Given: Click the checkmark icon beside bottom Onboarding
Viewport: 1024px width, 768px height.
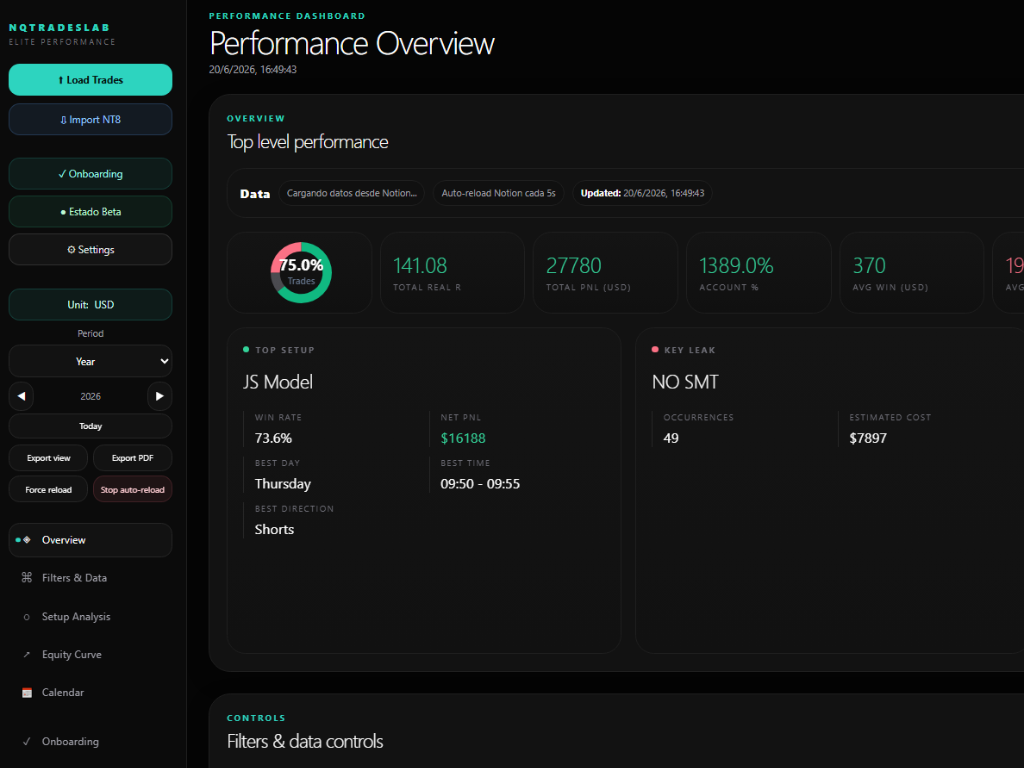Looking at the screenshot, I should tap(27, 741).
